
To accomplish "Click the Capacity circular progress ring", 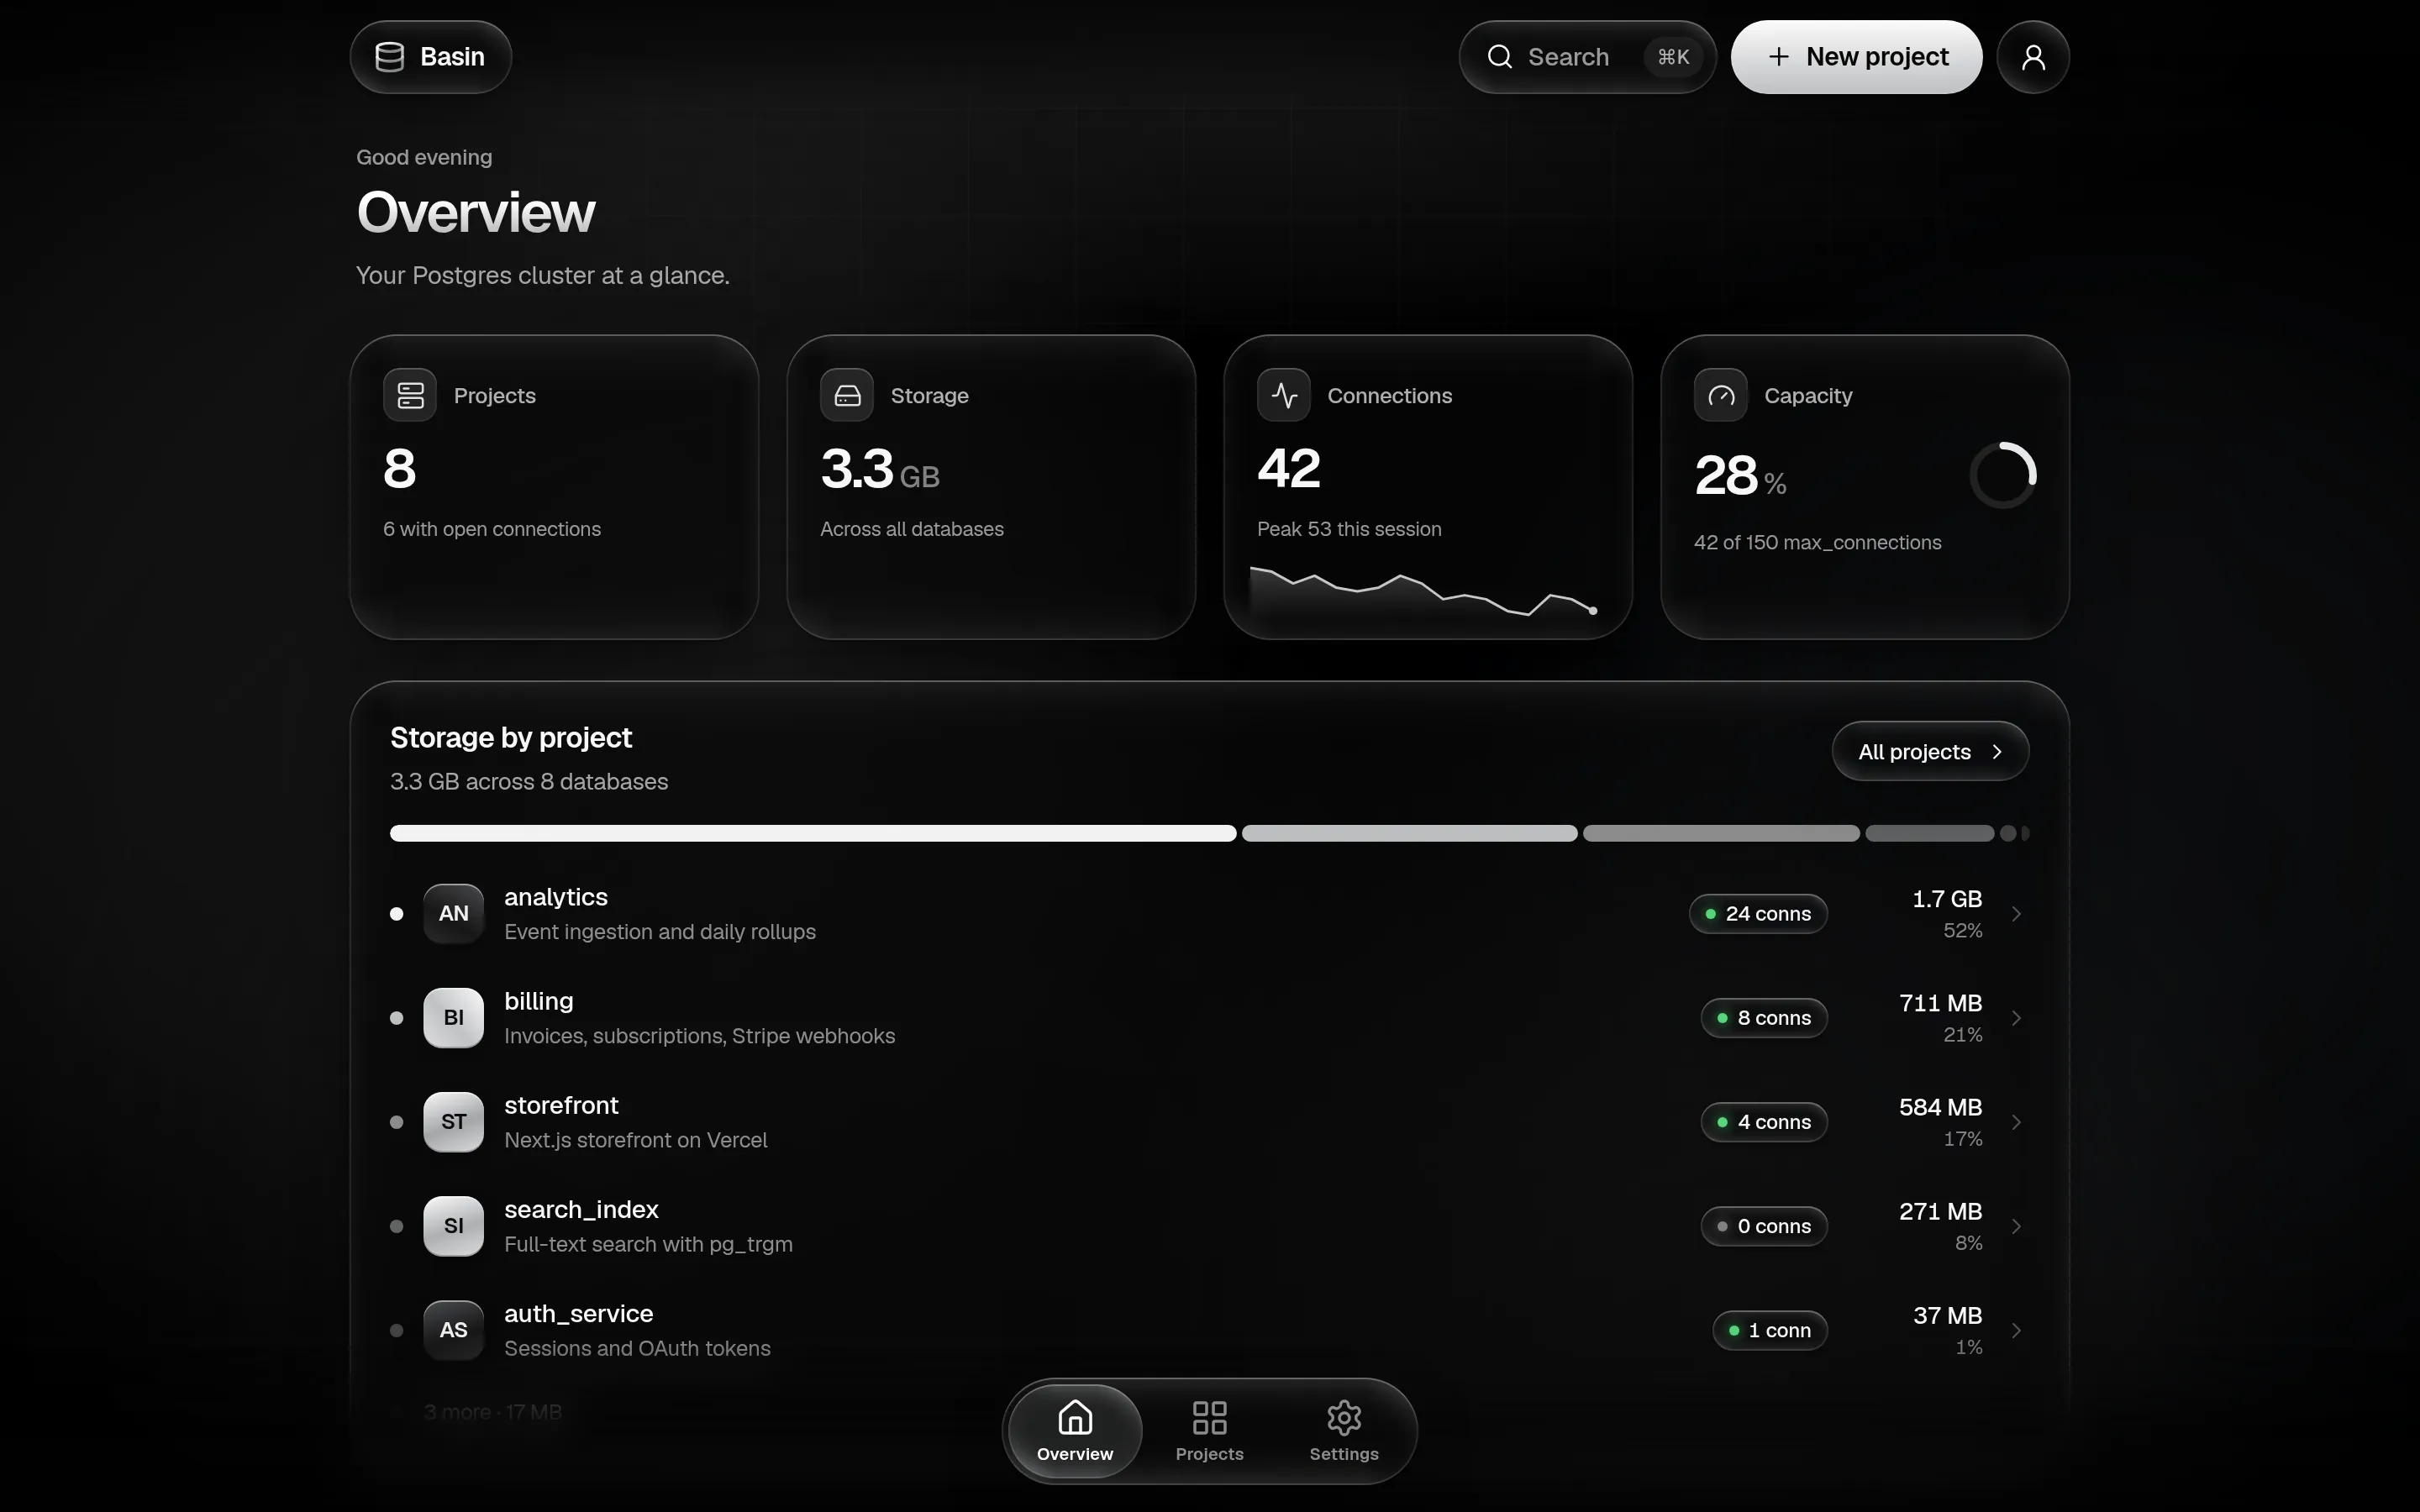I will point(2003,475).
